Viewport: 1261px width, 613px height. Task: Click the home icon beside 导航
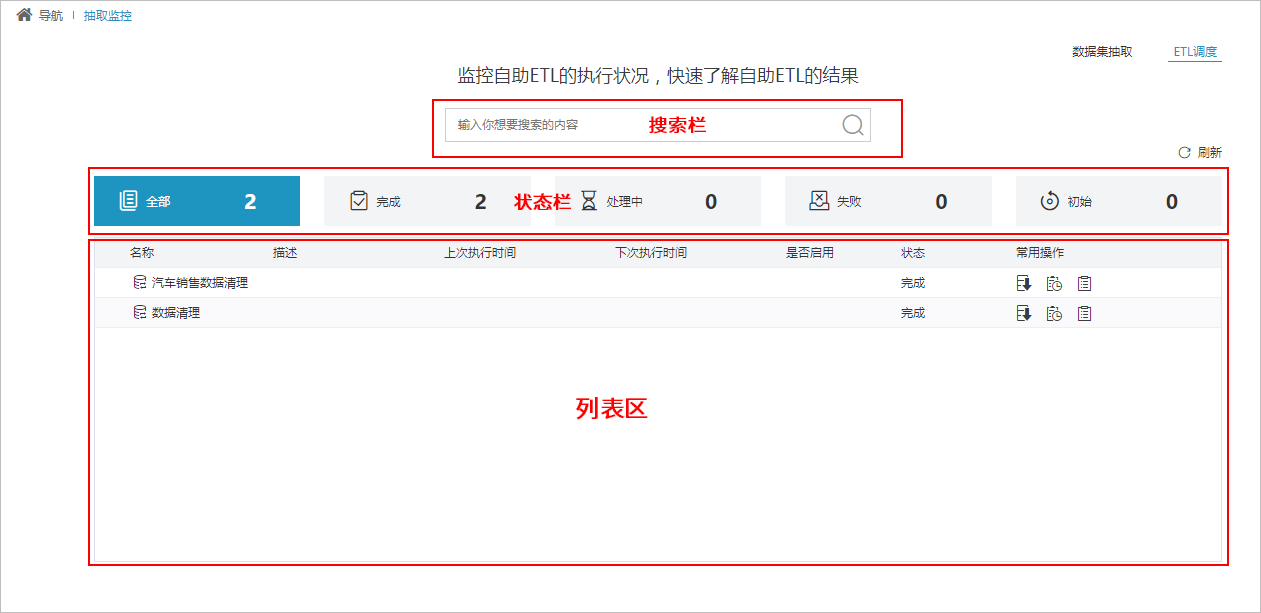[24, 15]
